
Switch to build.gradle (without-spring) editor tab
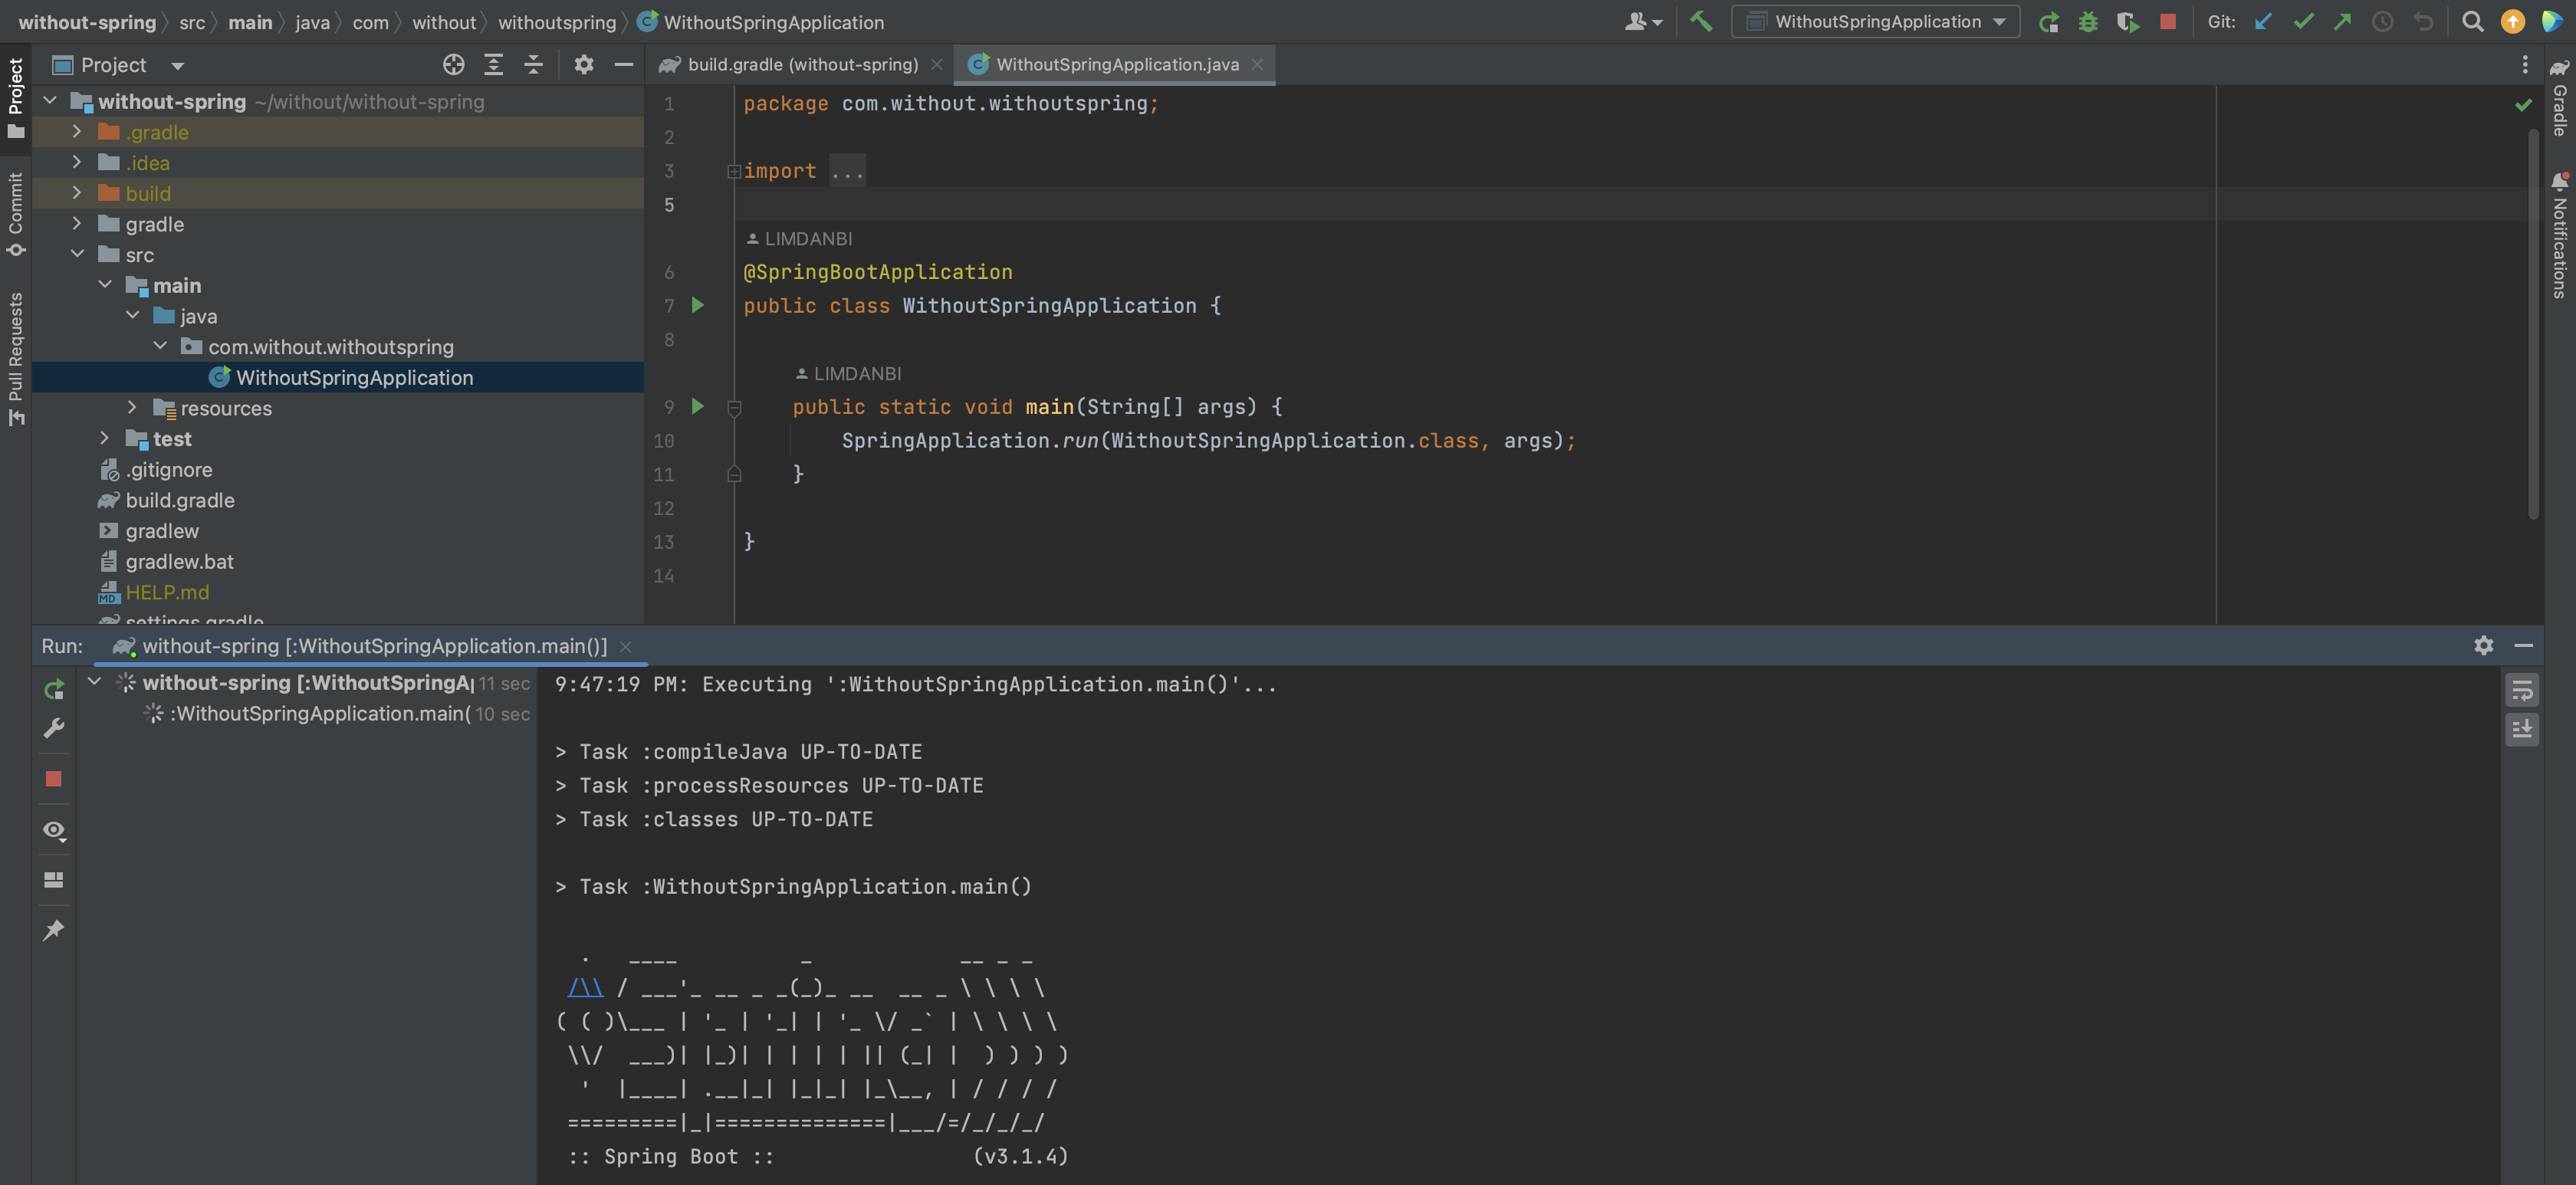pos(802,65)
